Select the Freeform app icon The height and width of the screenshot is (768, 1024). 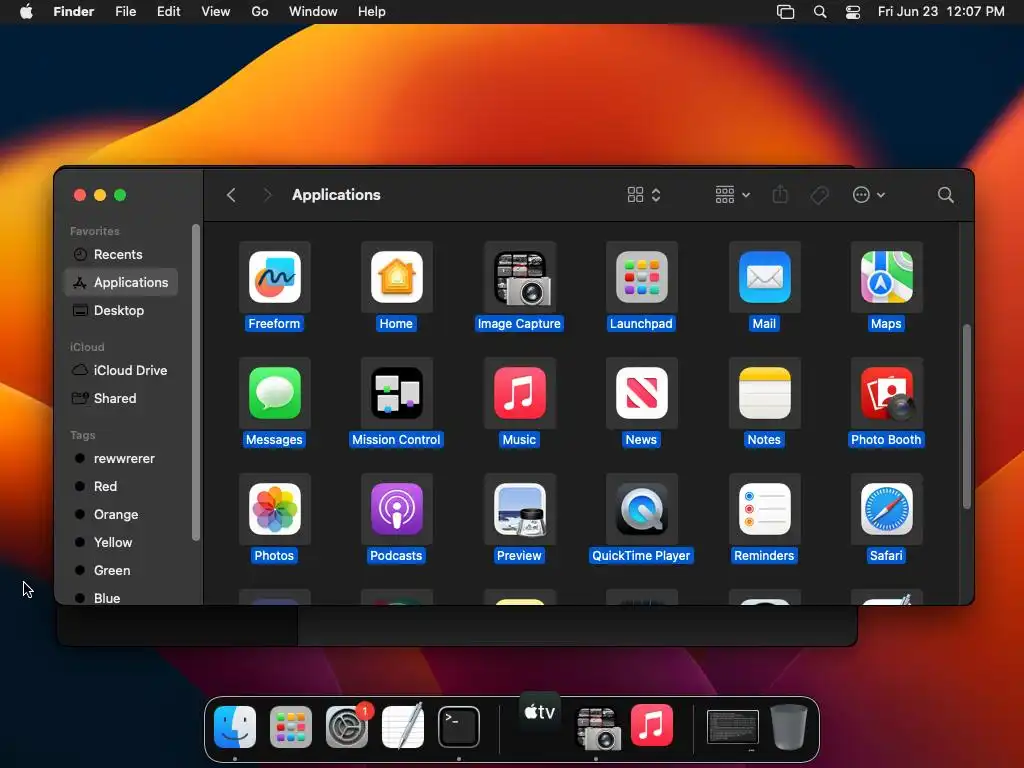274,277
